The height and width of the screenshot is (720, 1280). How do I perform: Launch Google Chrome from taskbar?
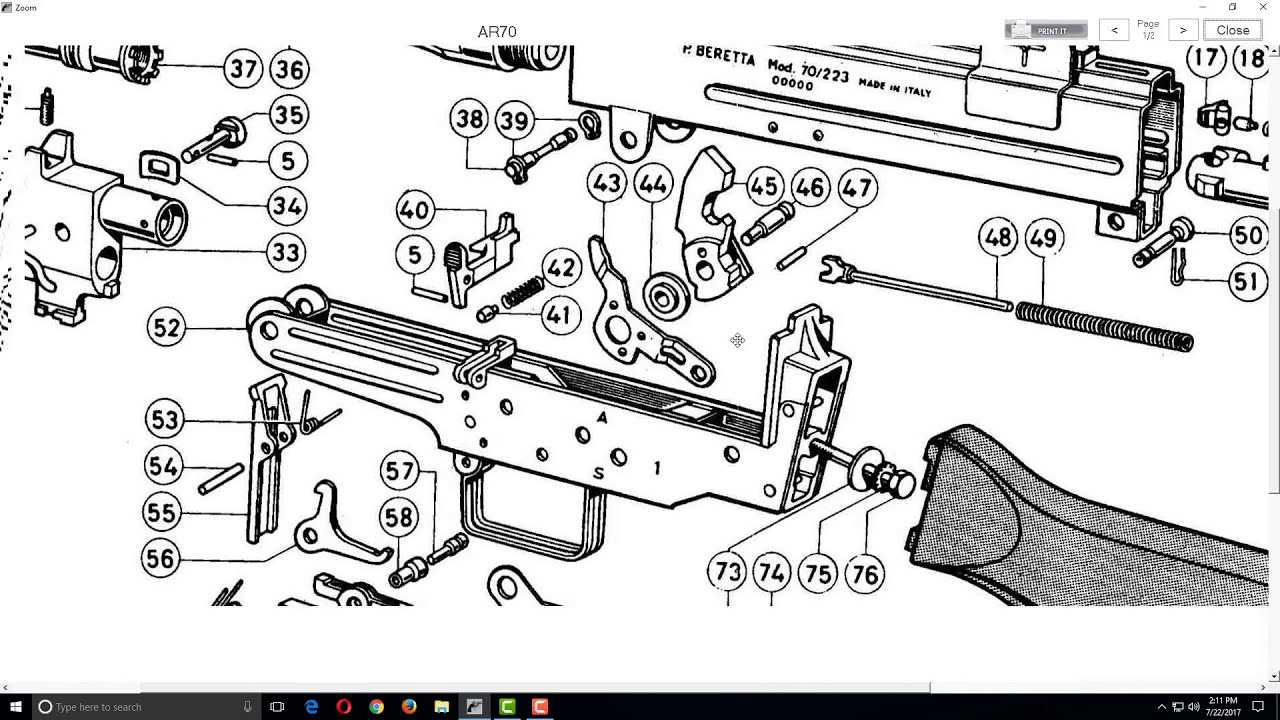click(x=376, y=707)
